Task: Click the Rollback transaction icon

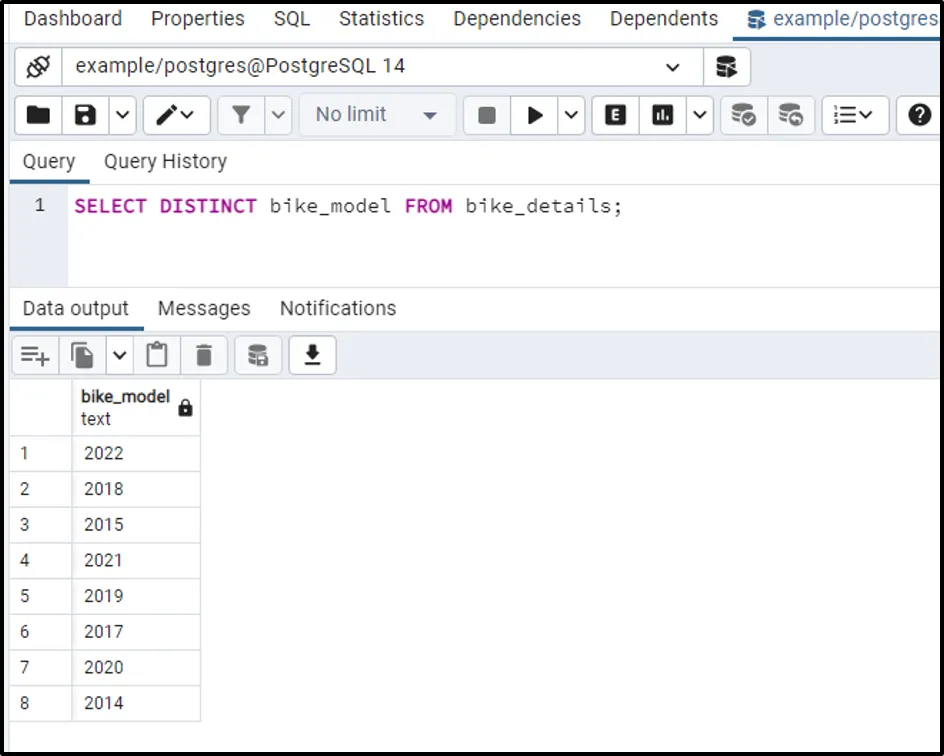Action: [x=790, y=115]
